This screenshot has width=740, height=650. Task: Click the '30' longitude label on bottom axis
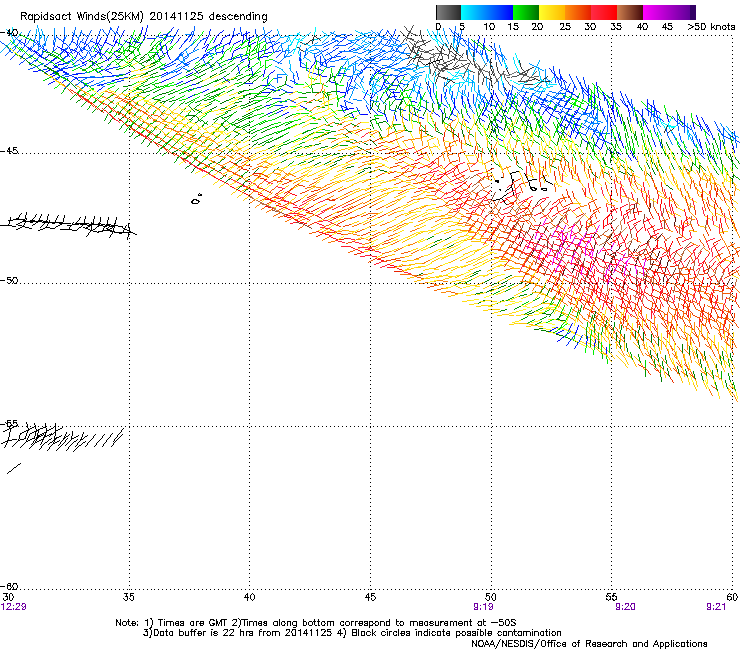(8, 597)
